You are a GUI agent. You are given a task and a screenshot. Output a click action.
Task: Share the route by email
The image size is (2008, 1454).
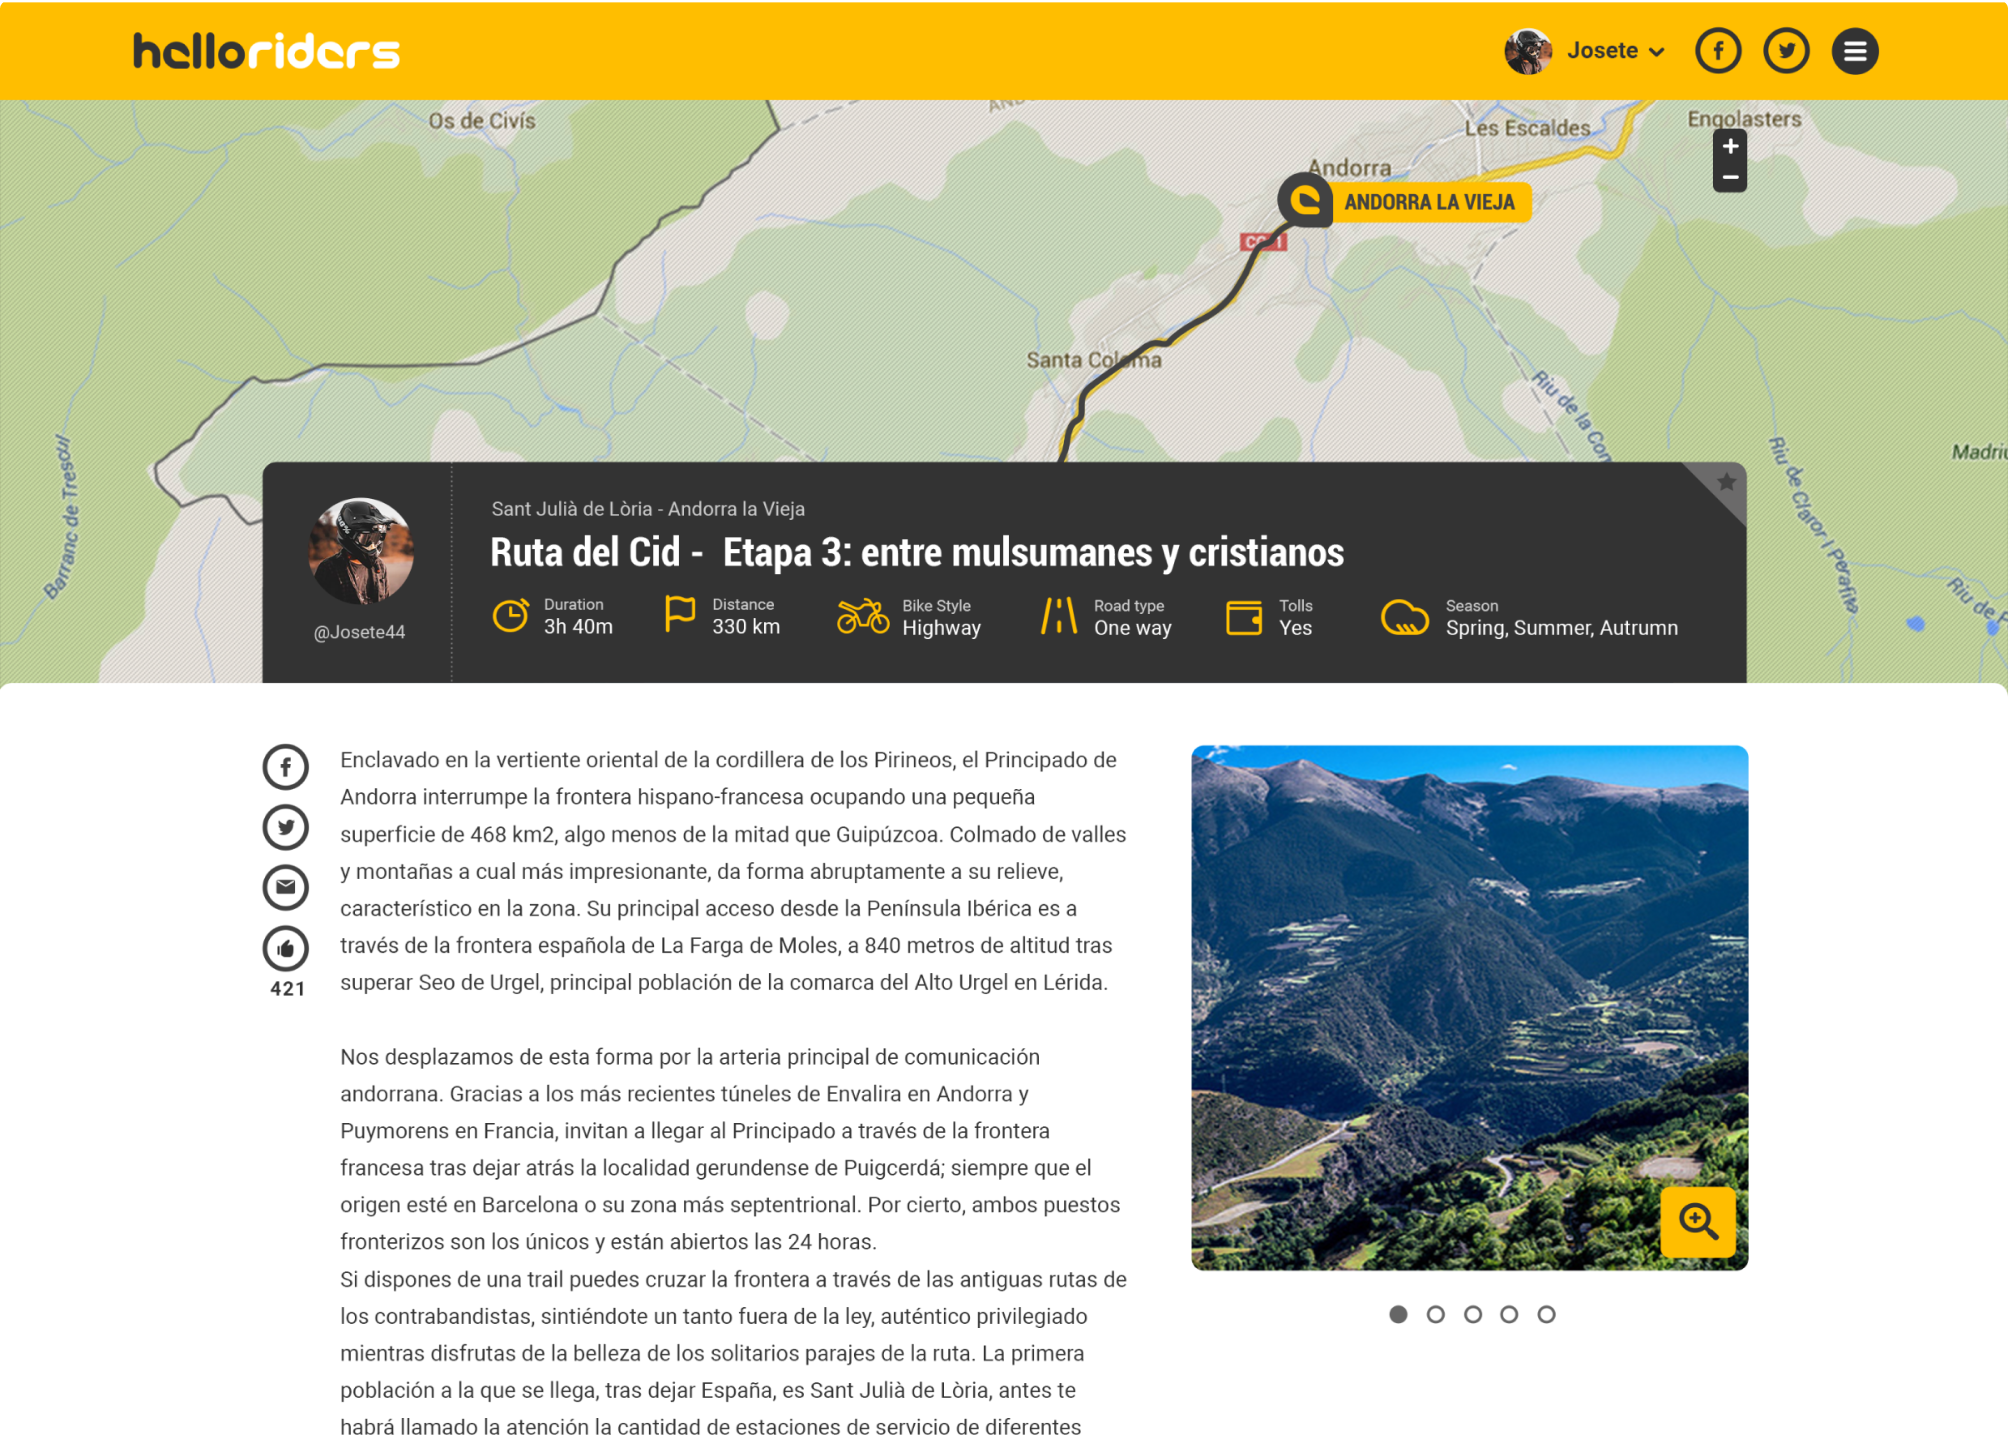tap(285, 887)
